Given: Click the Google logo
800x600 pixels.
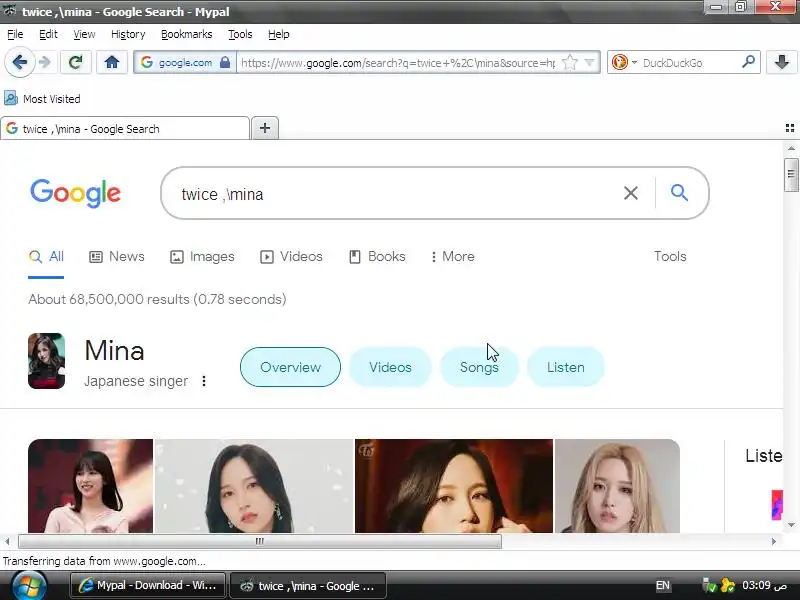Looking at the screenshot, I should click(76, 193).
